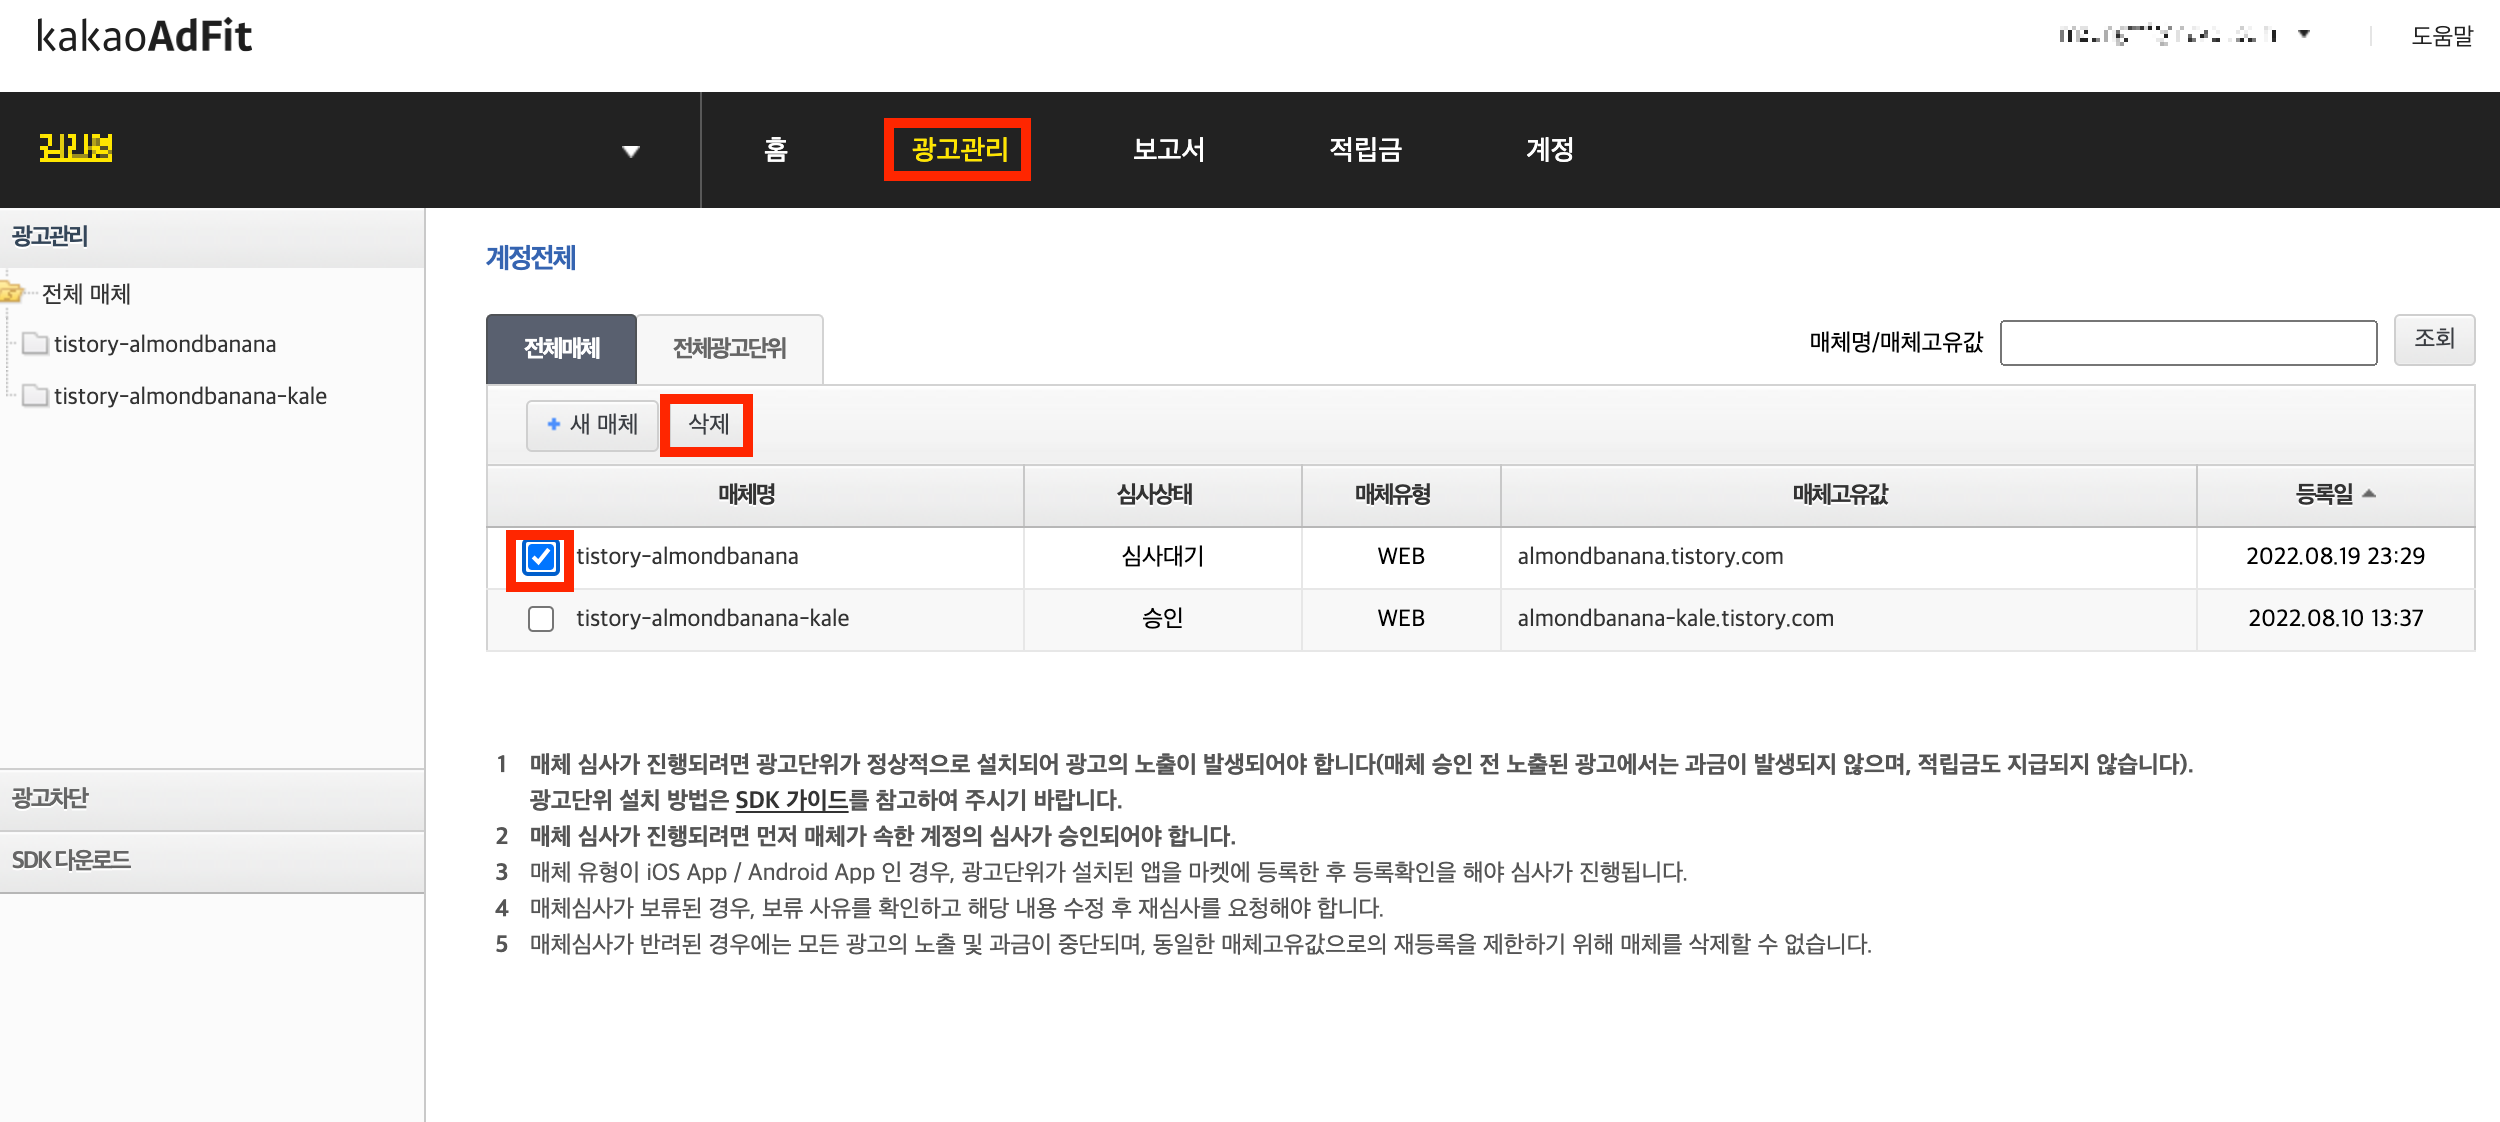Open the account selector dropdown in the dark bar

(630, 151)
